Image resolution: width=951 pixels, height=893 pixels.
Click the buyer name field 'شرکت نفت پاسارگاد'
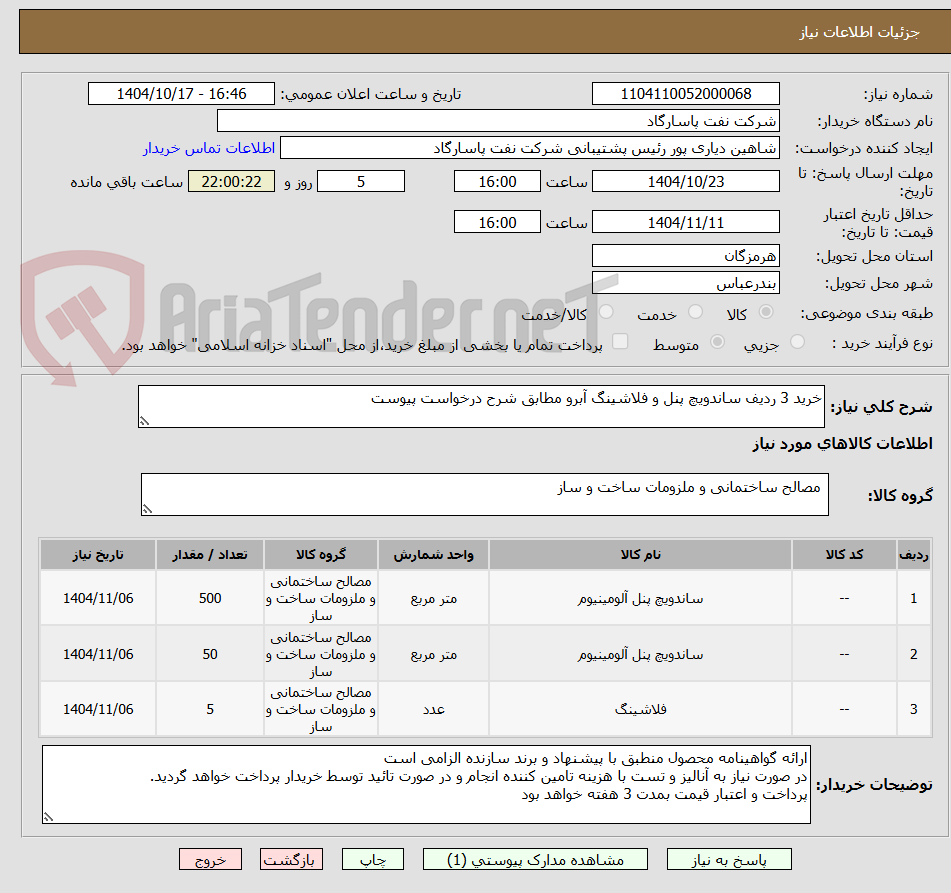(x=498, y=121)
